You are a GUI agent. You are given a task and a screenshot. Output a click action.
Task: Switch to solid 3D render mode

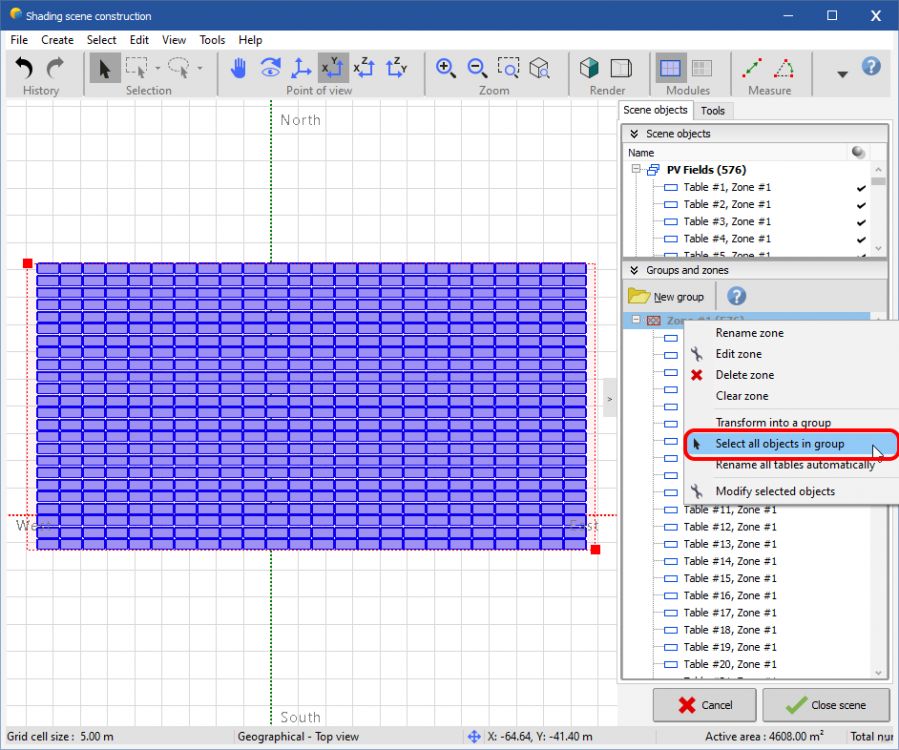coord(590,68)
